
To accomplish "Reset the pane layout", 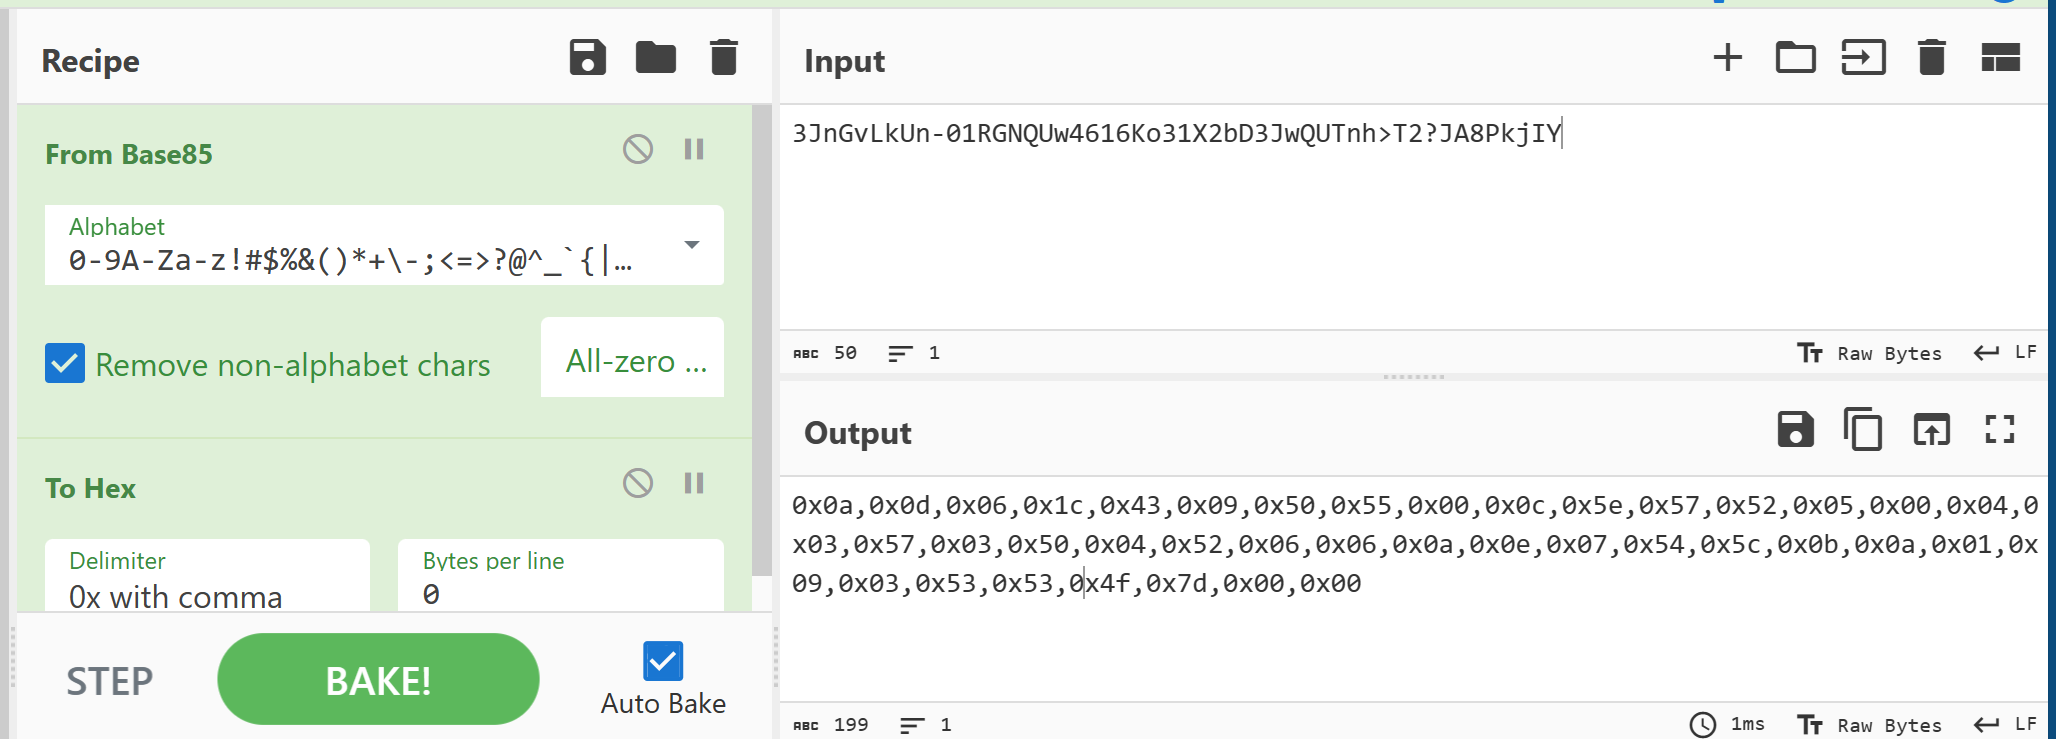I will tap(2001, 57).
